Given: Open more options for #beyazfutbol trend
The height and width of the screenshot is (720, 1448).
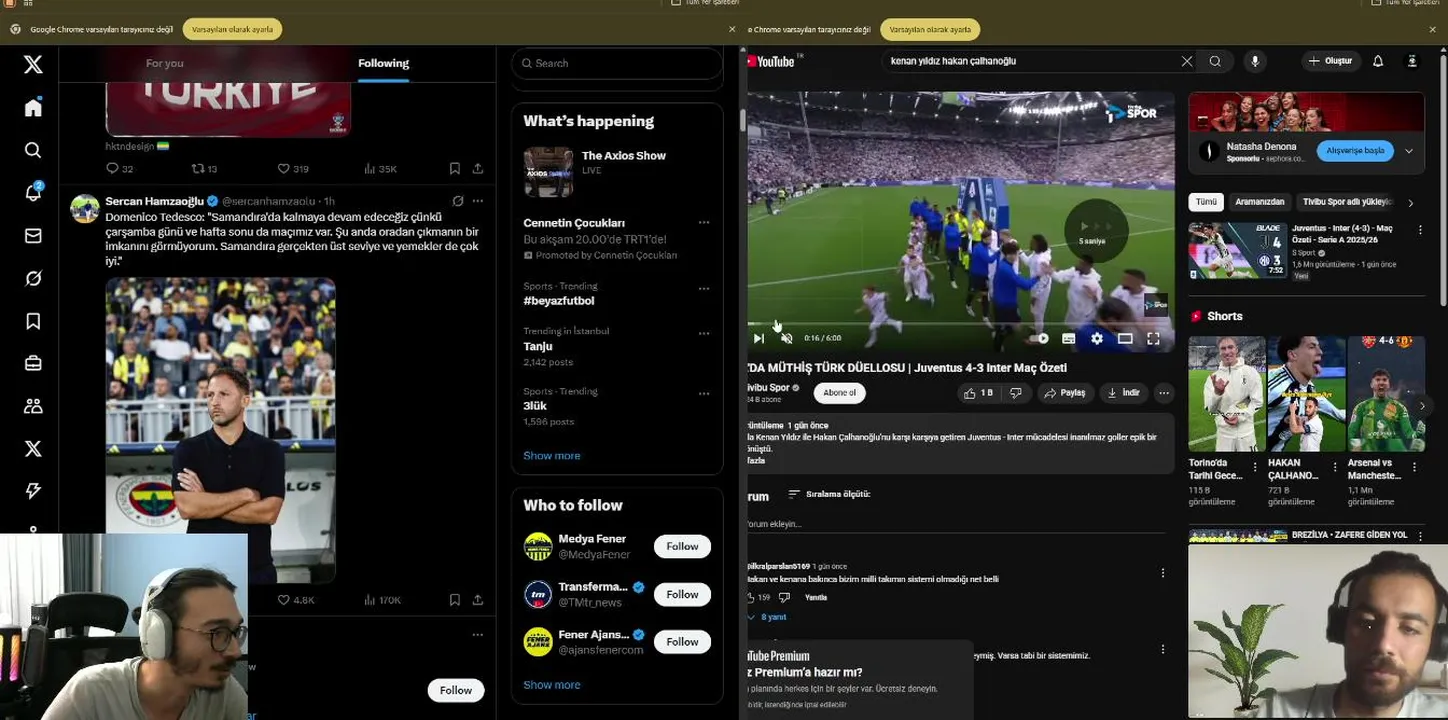Looking at the screenshot, I should coord(704,289).
